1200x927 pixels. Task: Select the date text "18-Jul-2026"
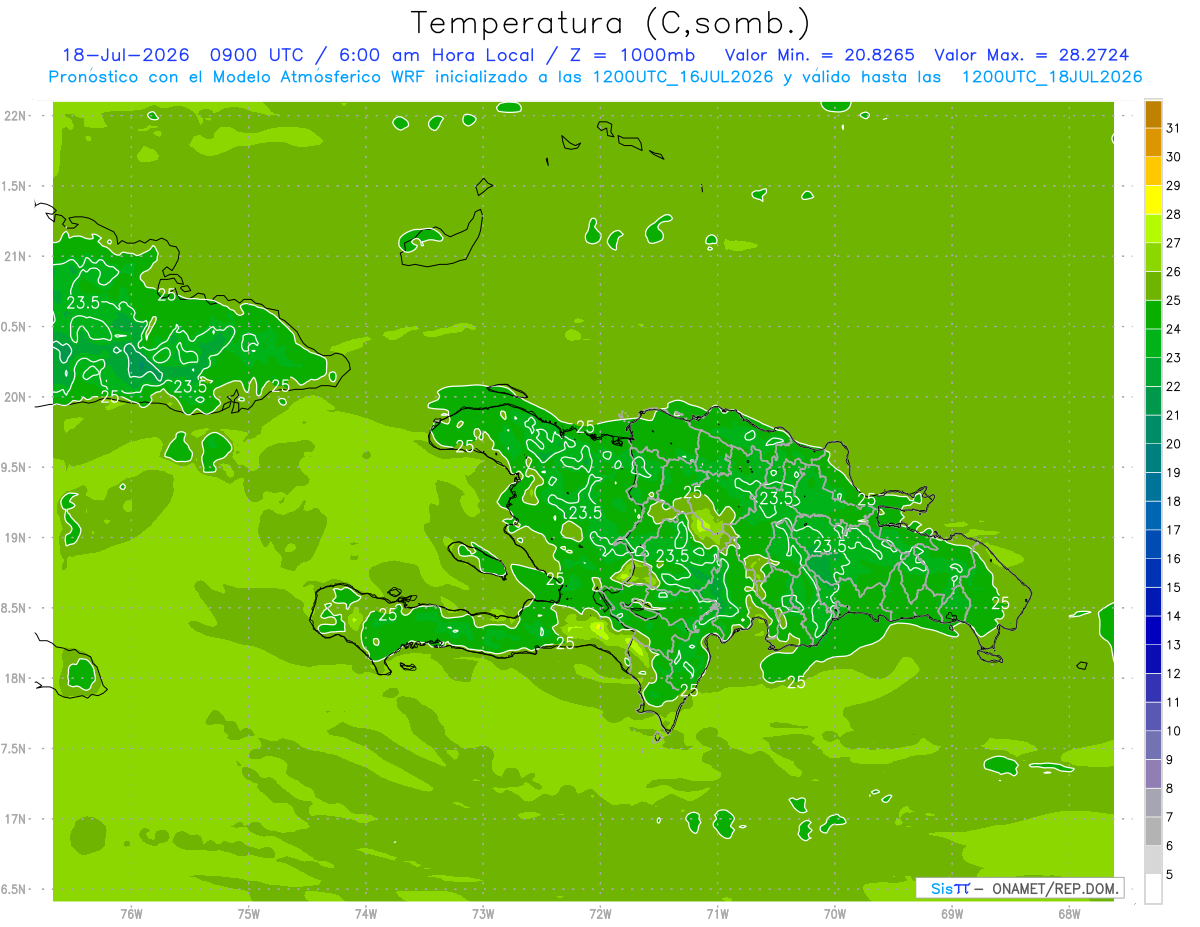(x=126, y=55)
